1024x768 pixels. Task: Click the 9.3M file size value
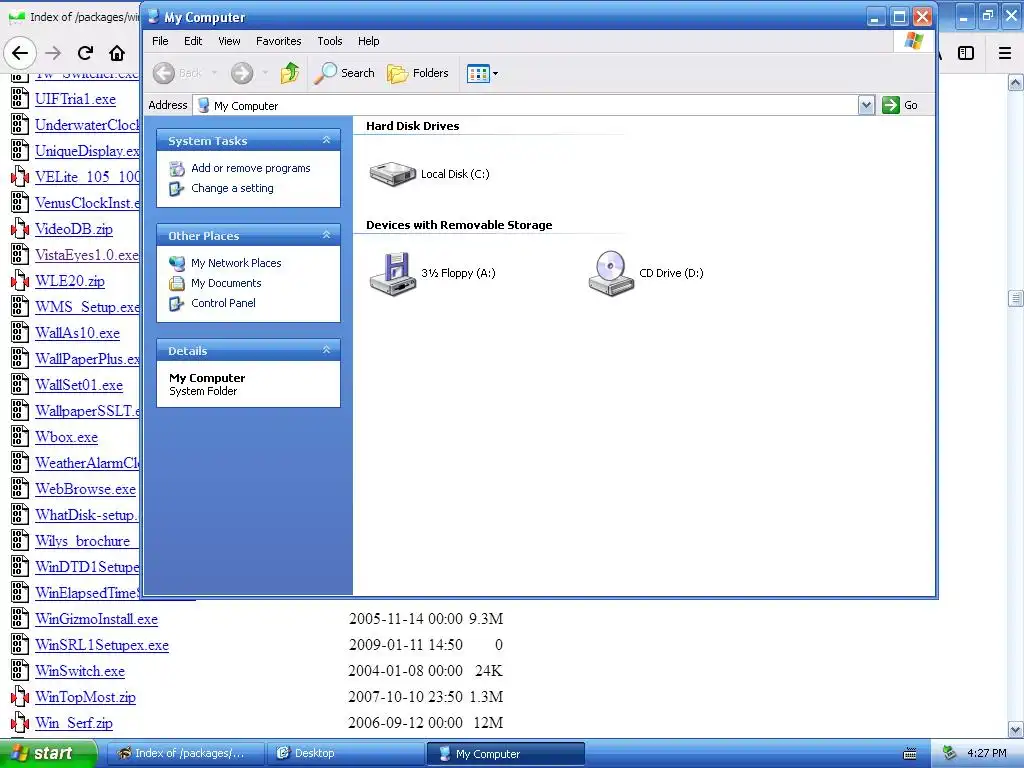coord(486,619)
